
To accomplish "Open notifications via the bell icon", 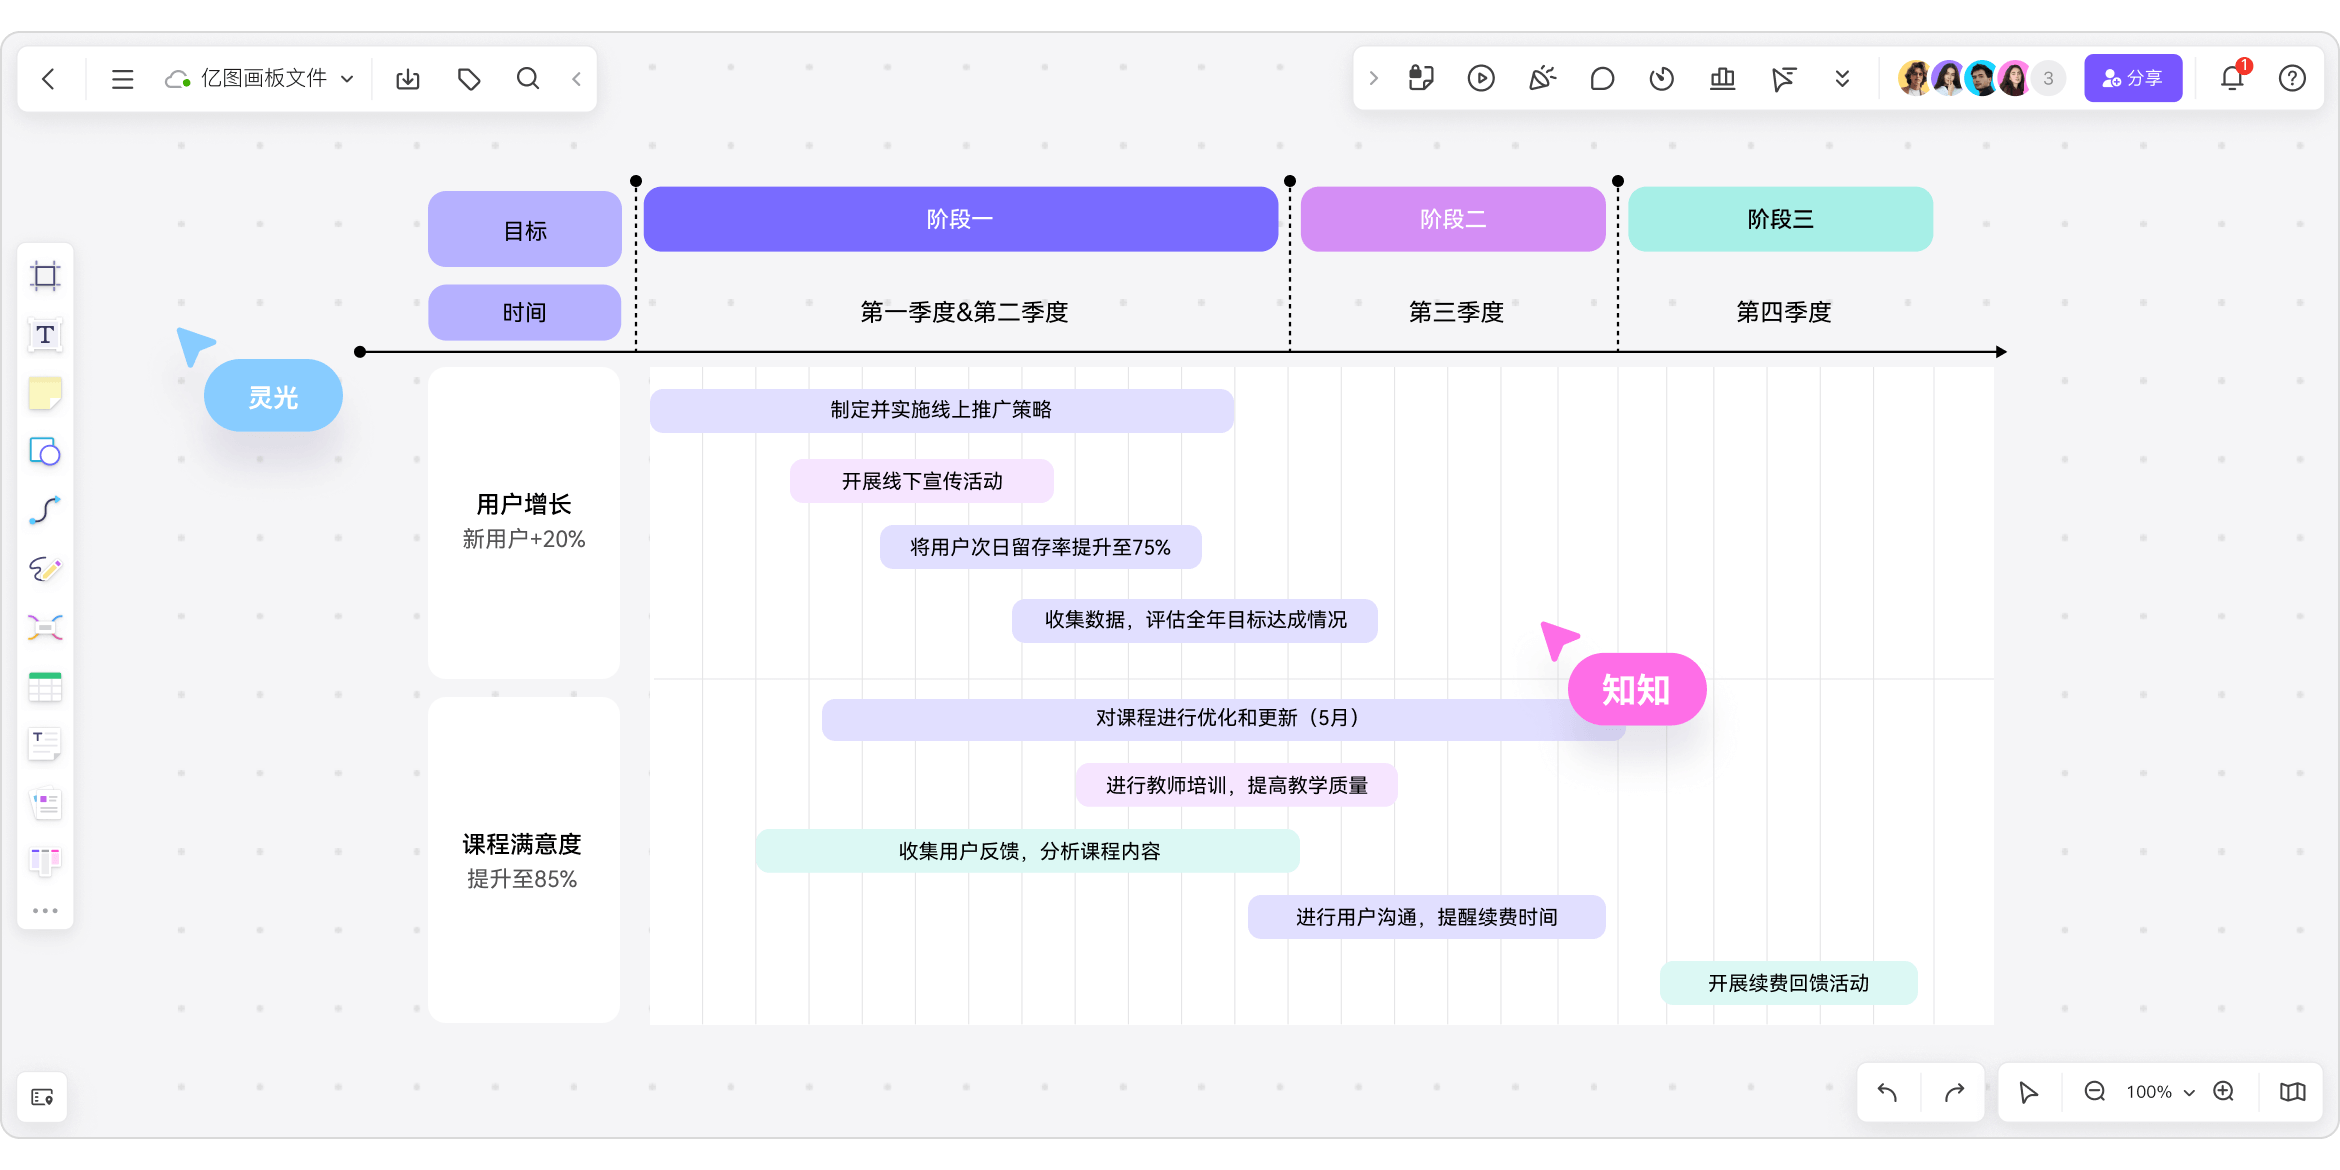I will pyautogui.click(x=2232, y=78).
